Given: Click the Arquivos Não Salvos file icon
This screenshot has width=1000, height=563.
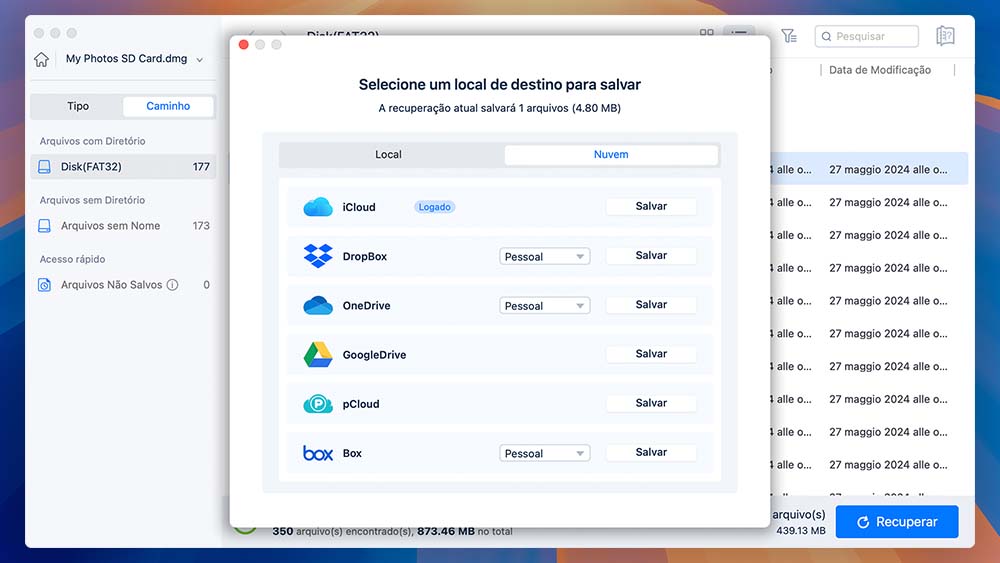Looking at the screenshot, I should click(44, 284).
